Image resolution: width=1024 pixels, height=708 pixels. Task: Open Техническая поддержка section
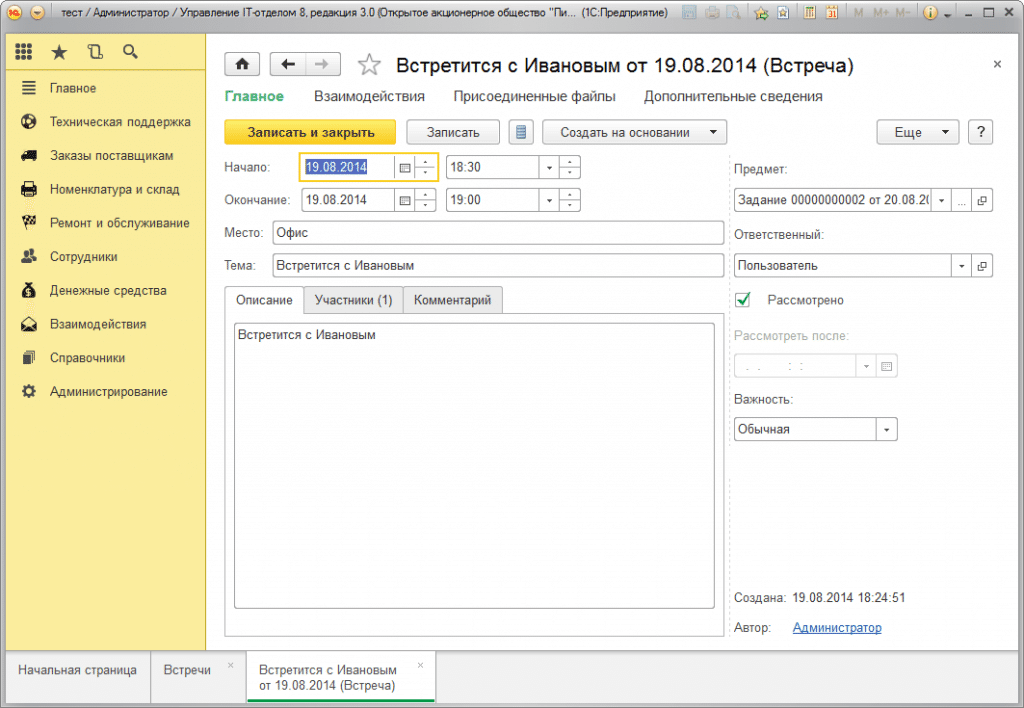(x=106, y=122)
